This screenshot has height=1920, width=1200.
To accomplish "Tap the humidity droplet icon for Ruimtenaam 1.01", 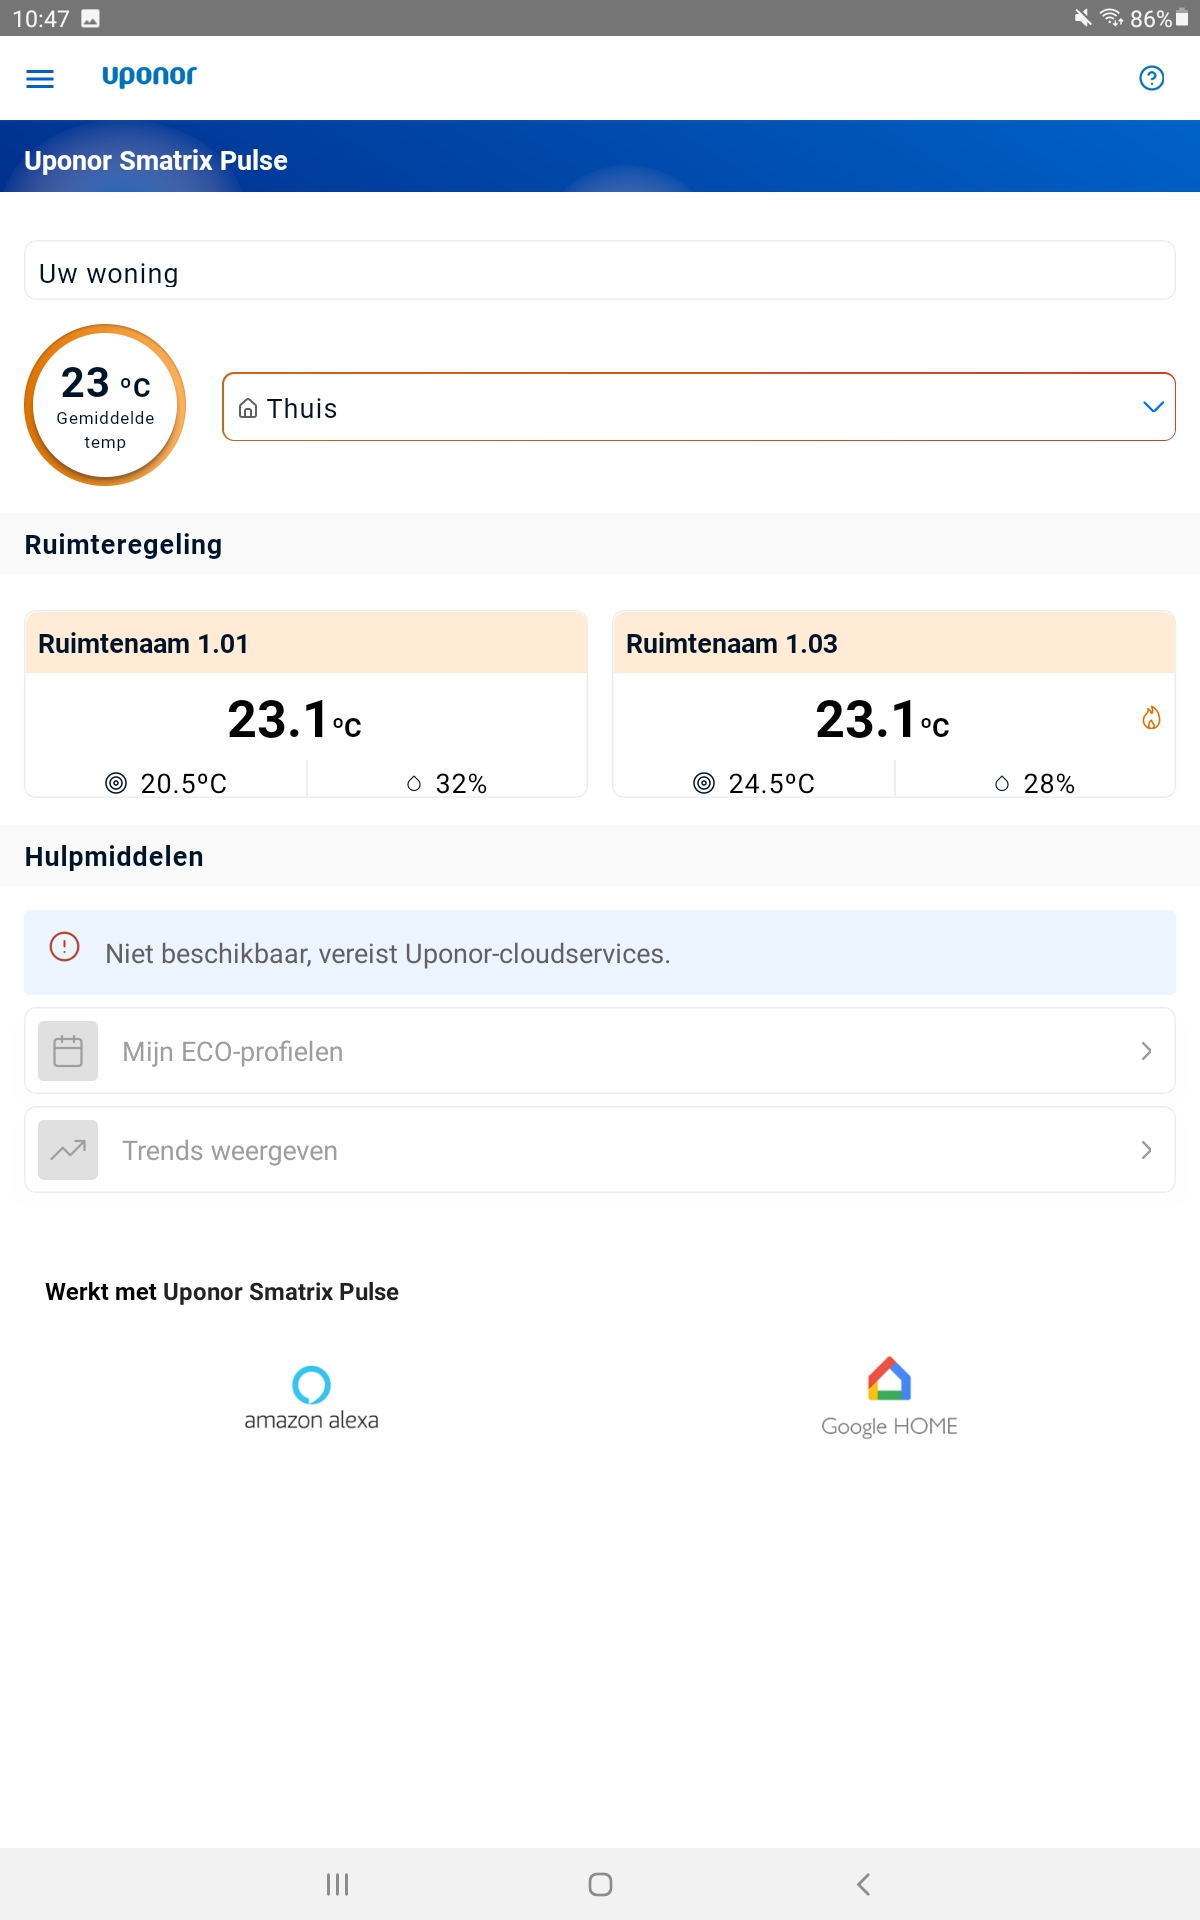I will [414, 783].
